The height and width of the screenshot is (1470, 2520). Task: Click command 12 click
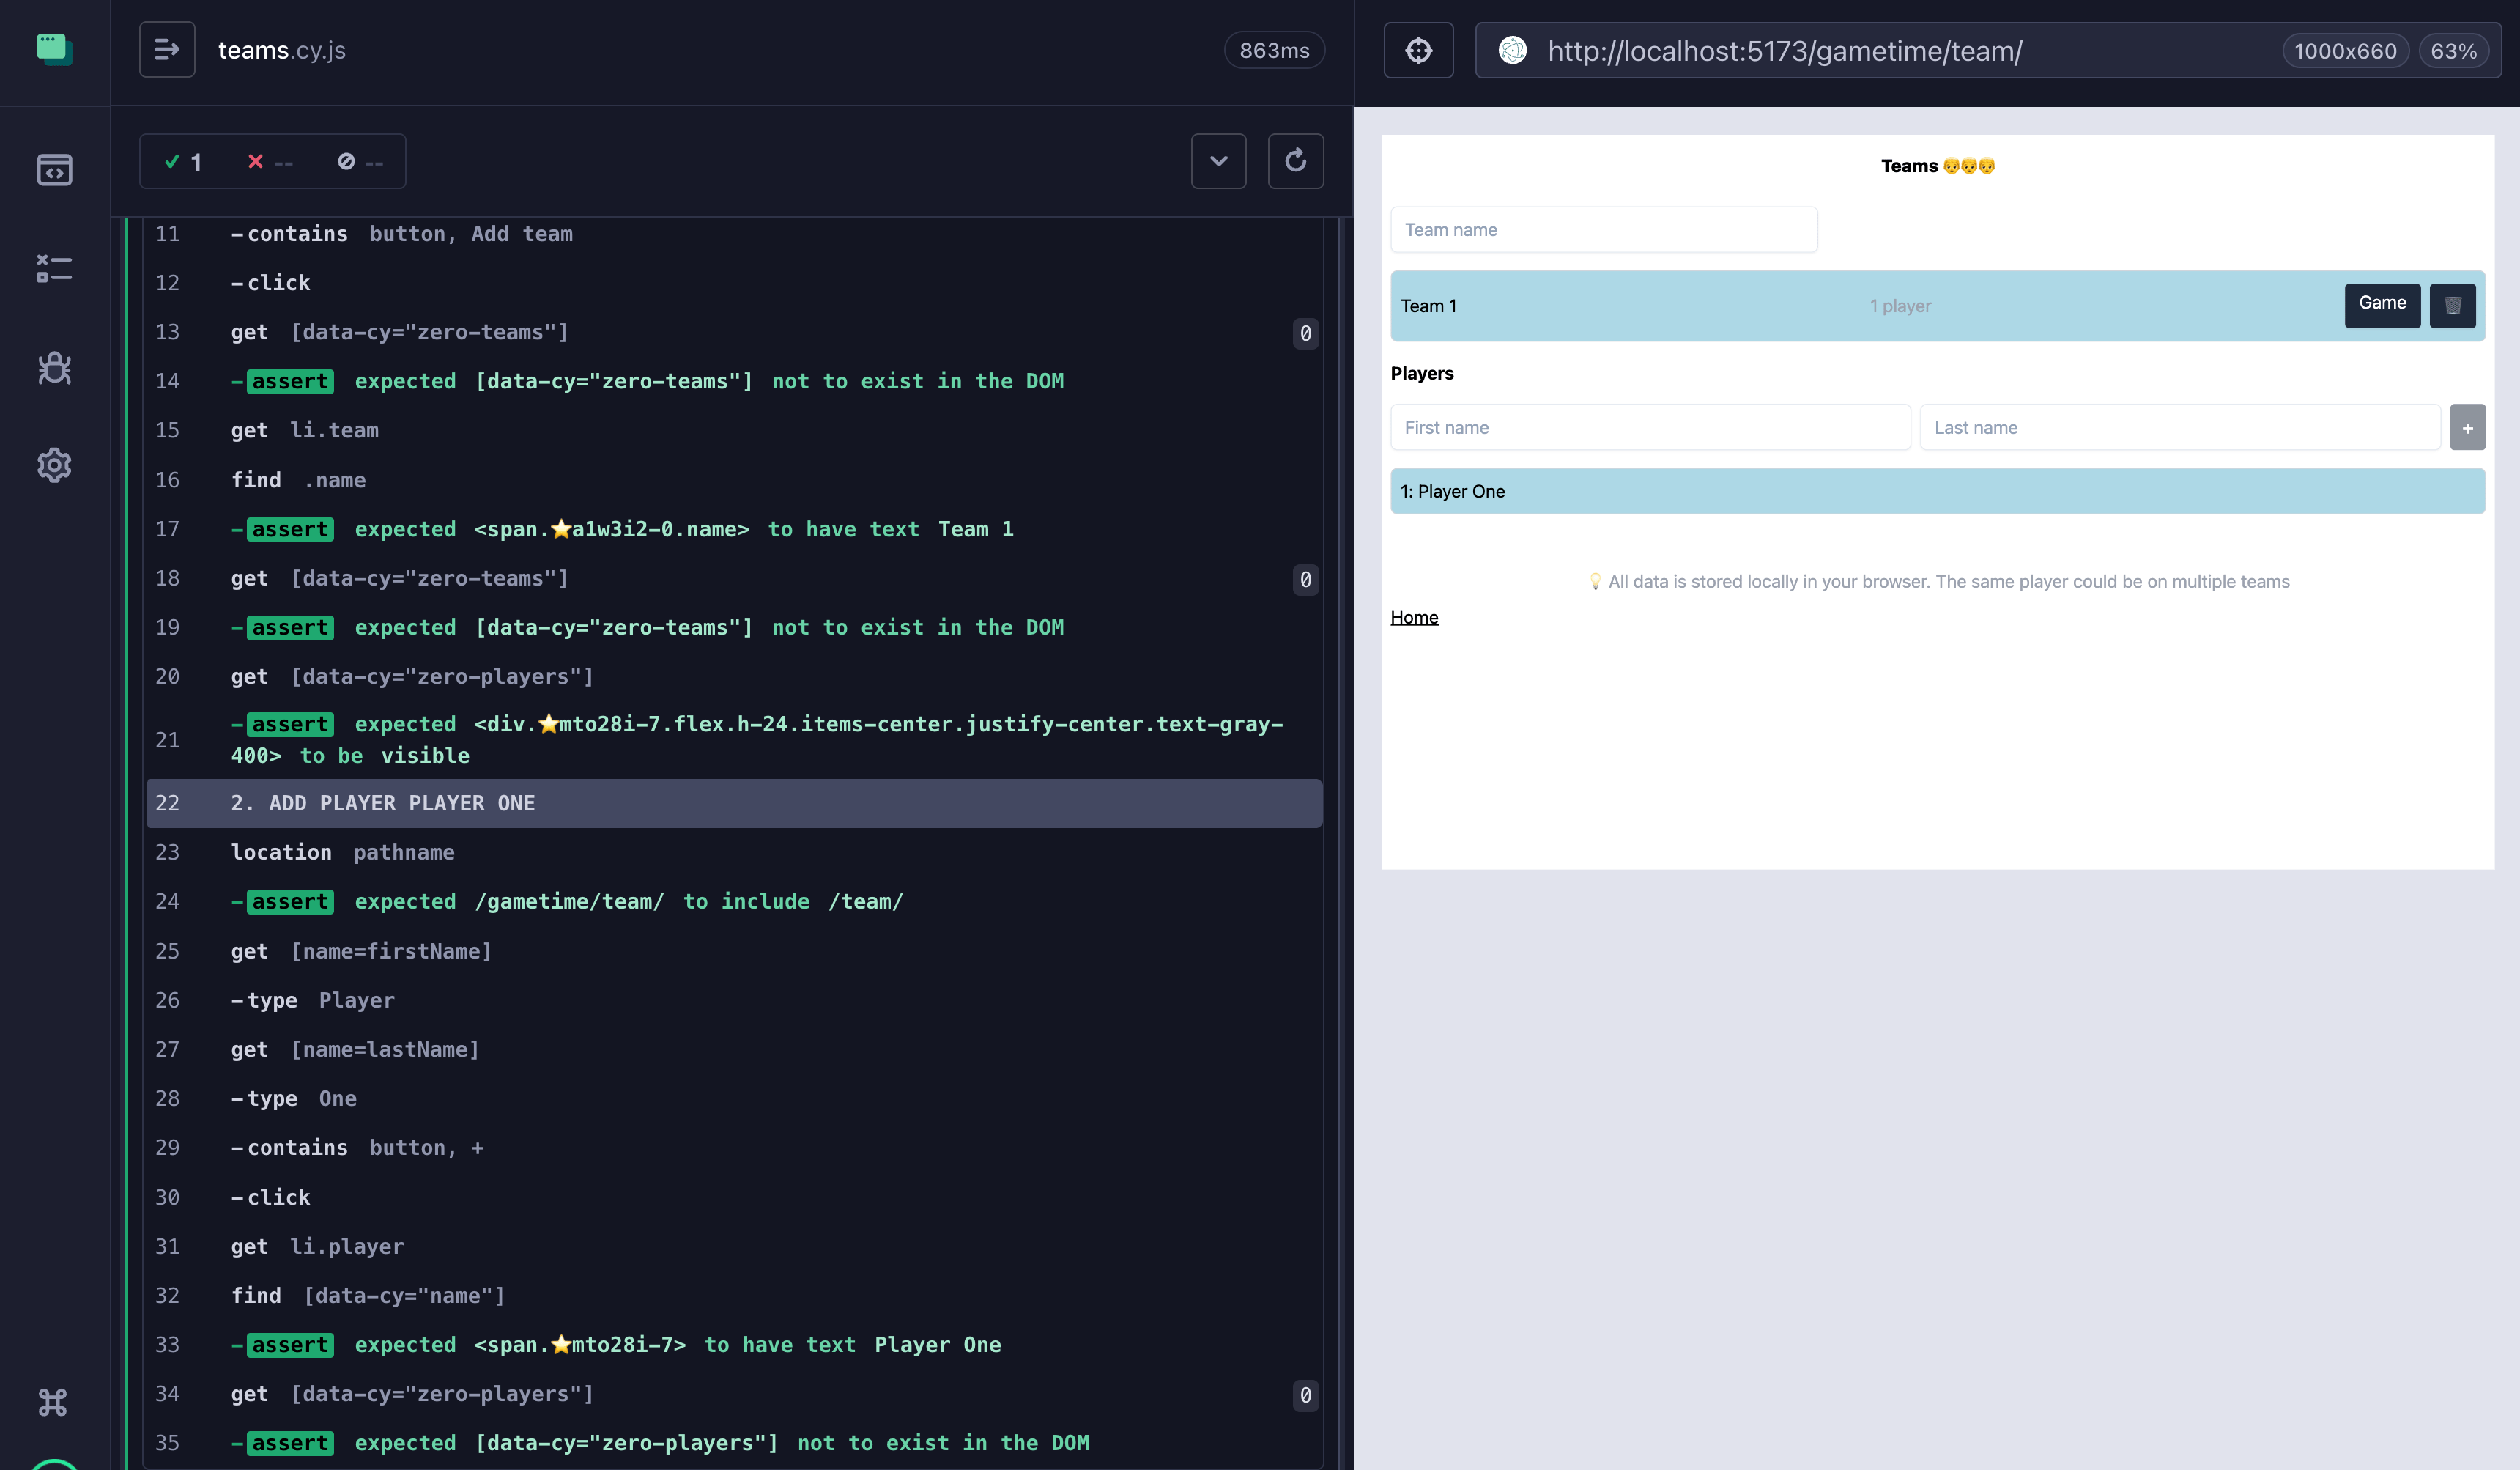[x=734, y=283]
